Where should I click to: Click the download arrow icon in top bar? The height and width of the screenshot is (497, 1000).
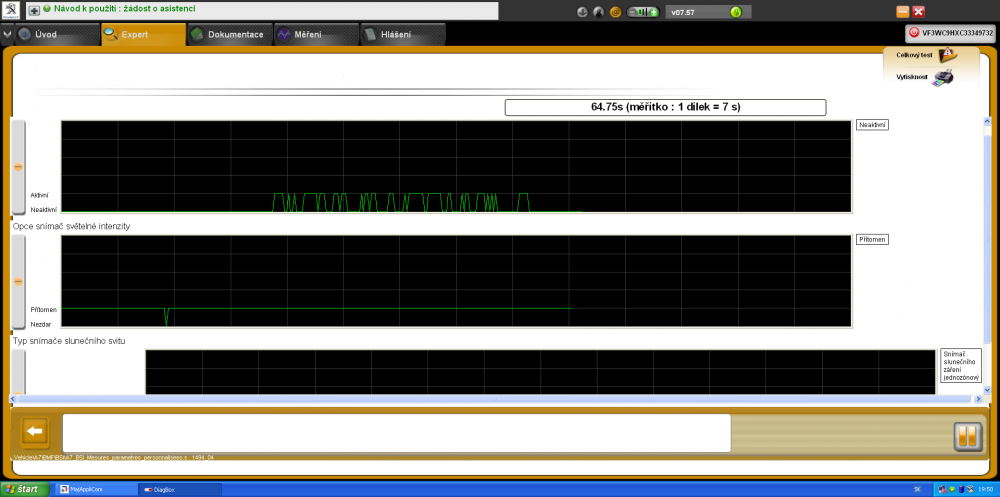click(582, 11)
